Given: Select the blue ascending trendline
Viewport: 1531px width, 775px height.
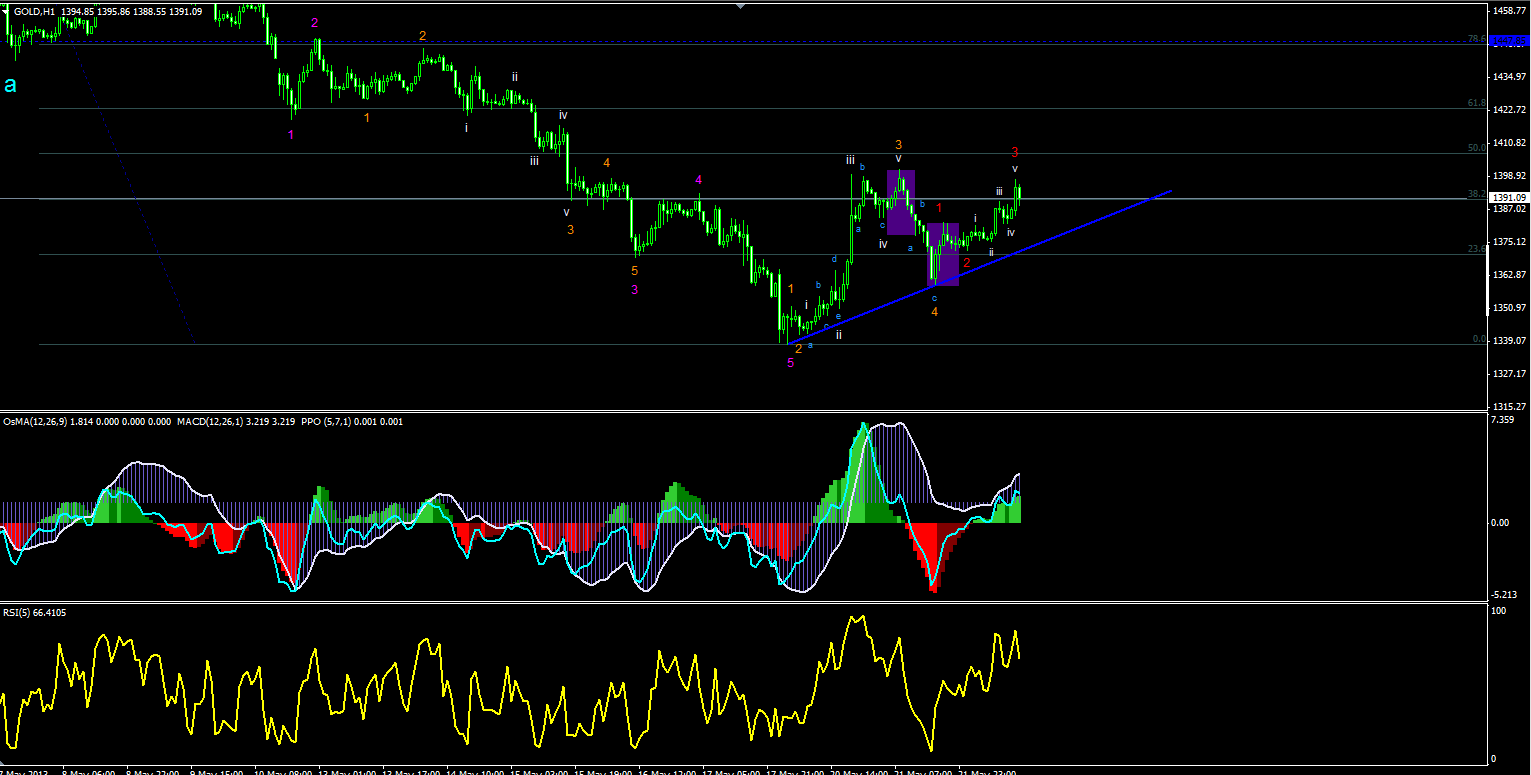Looking at the screenshot, I should point(979,267).
